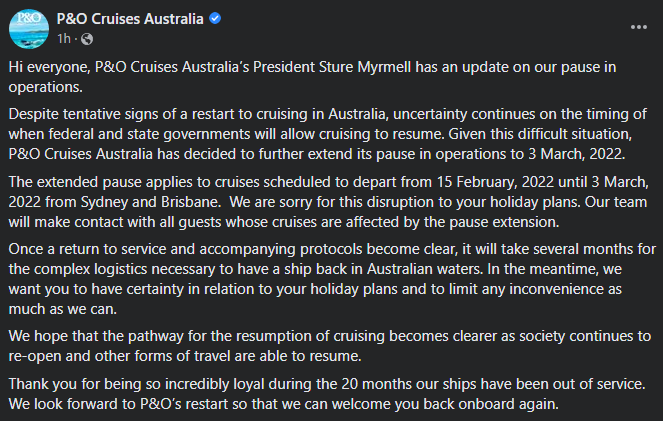The height and width of the screenshot is (421, 663).
Task: Click the globe public privacy icon
Action: [87, 39]
